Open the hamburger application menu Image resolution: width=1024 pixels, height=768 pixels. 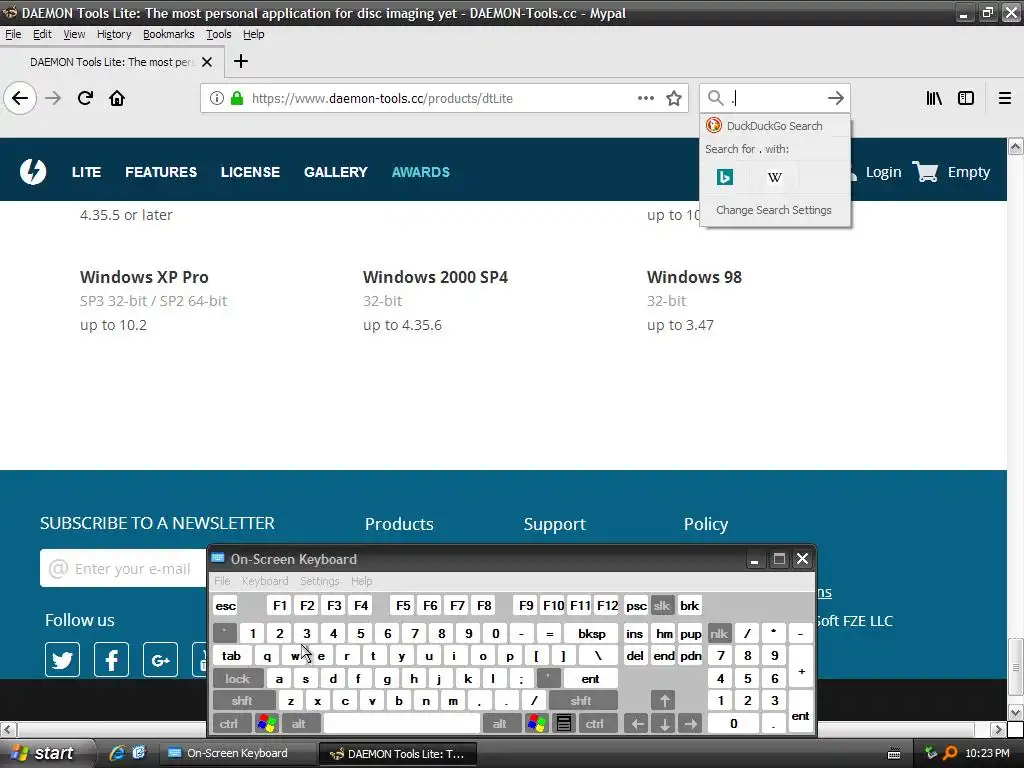coord(1004,99)
